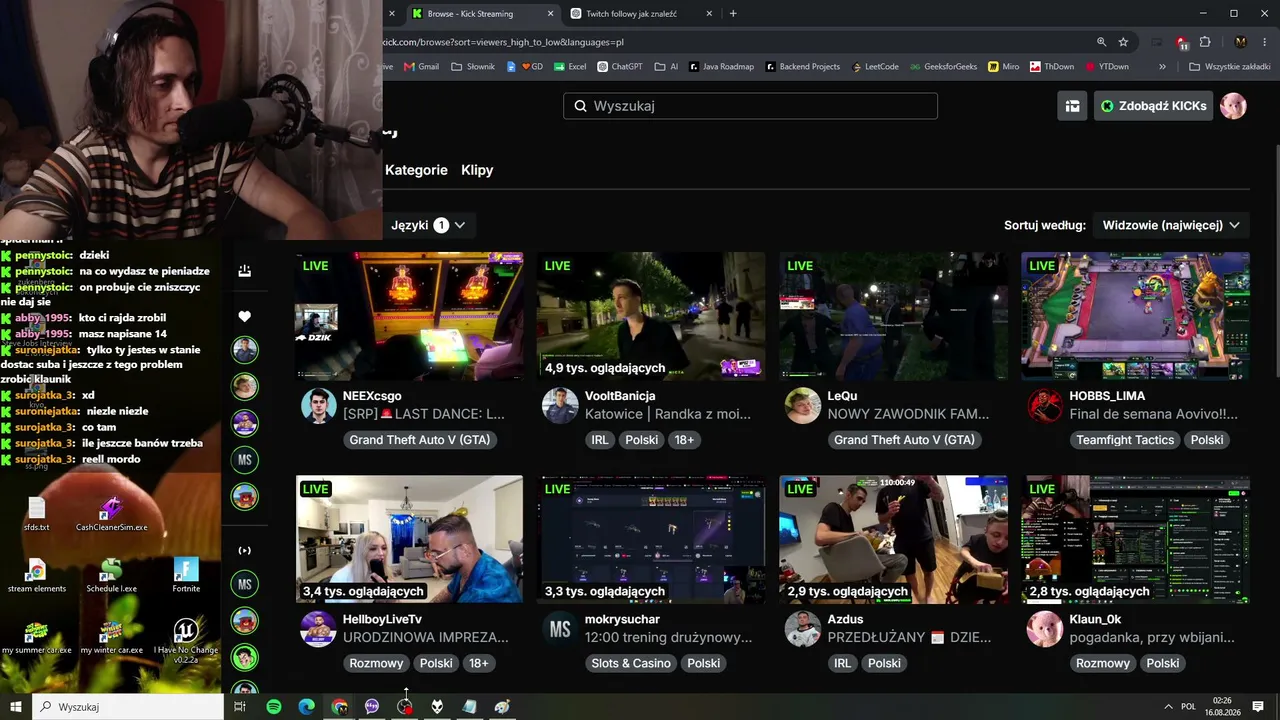
Task: Open the Excel bookmark
Action: click(570, 67)
